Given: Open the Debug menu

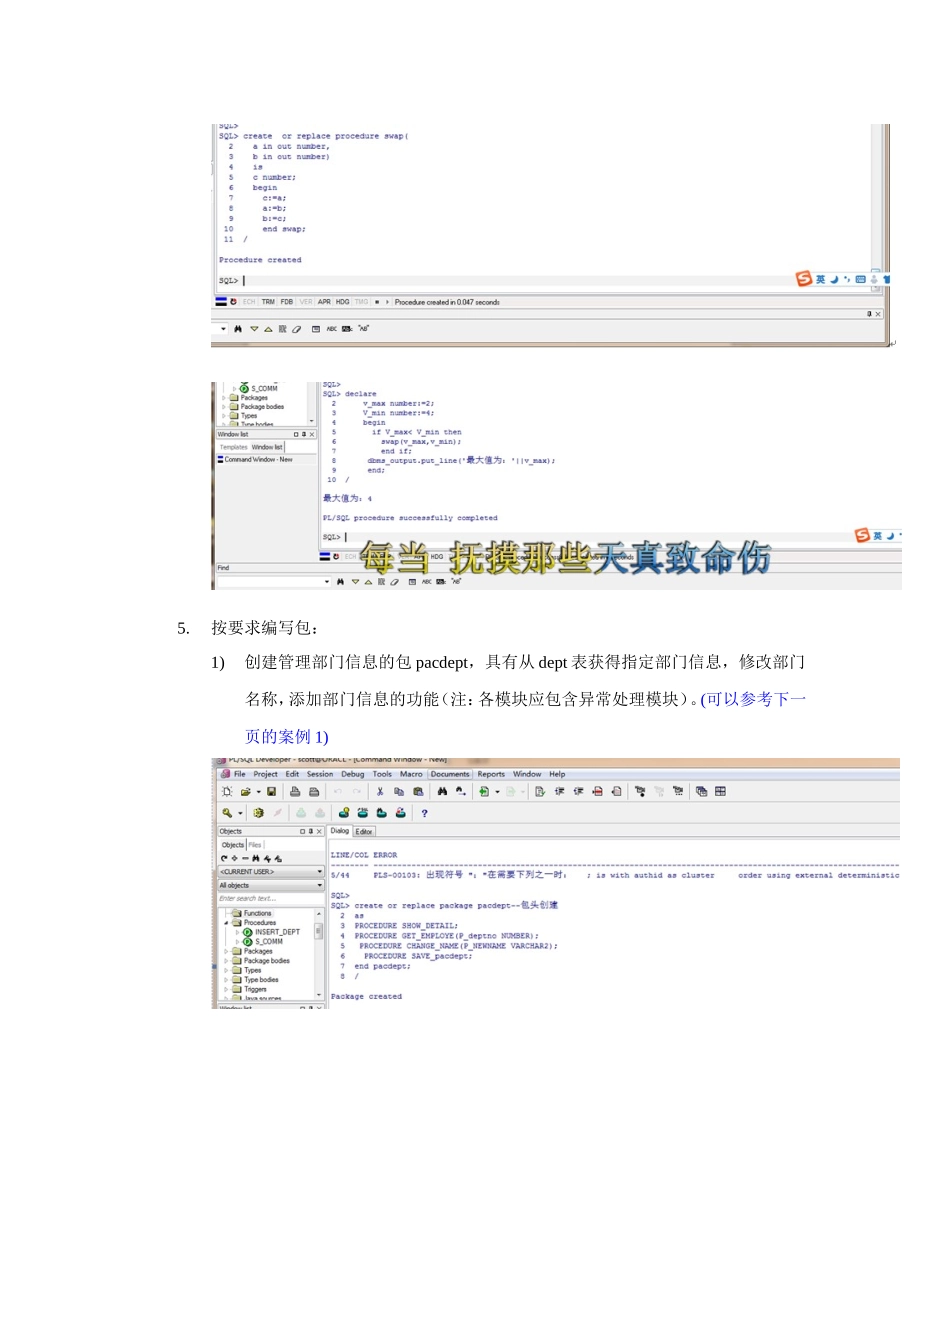Looking at the screenshot, I should (x=353, y=774).
